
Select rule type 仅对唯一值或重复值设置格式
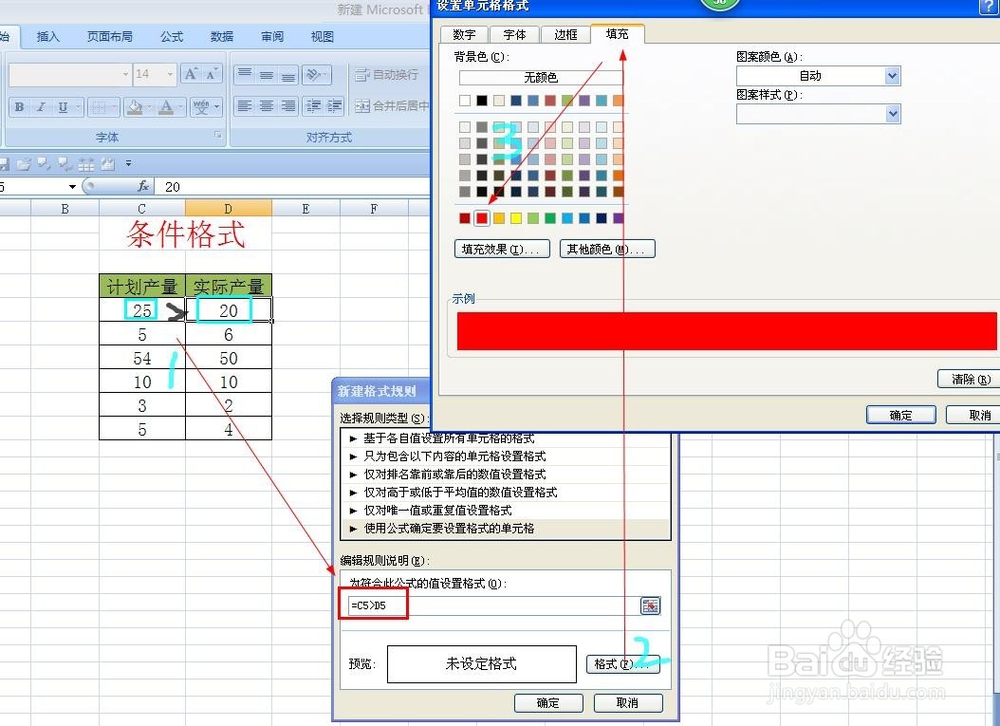(506, 510)
